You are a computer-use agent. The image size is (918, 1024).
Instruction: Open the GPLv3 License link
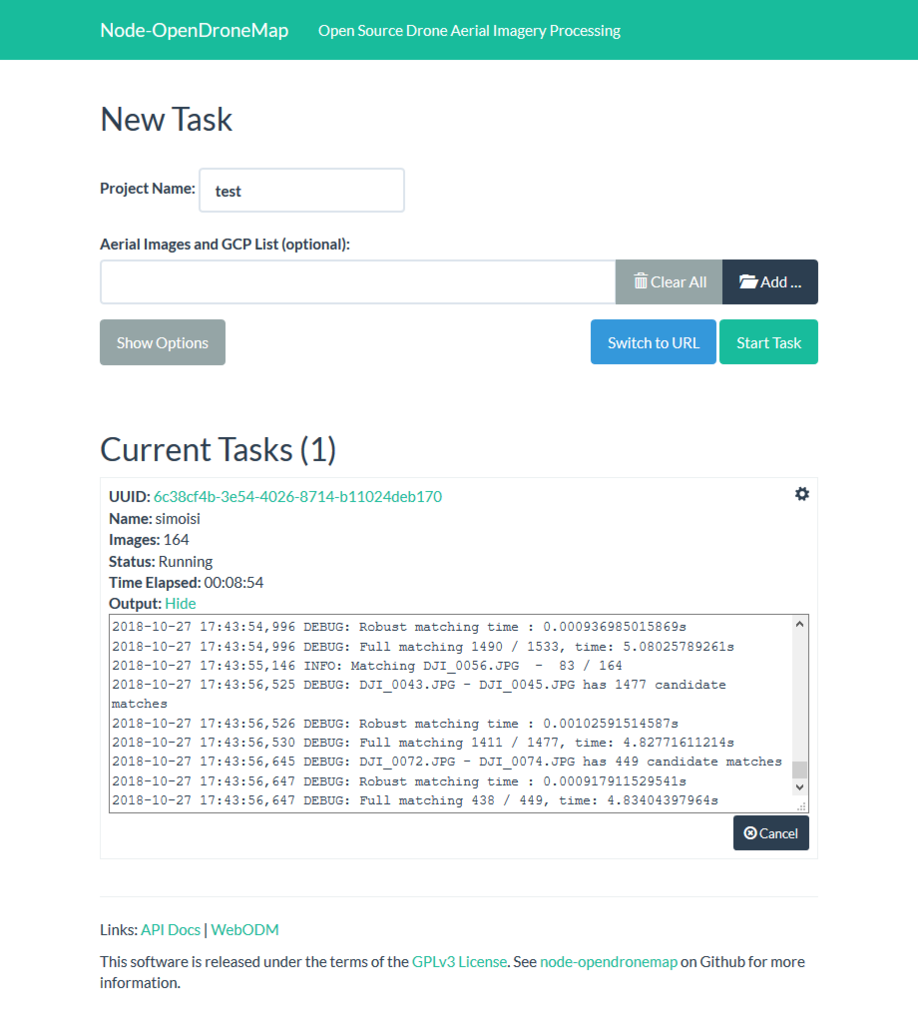coord(459,961)
